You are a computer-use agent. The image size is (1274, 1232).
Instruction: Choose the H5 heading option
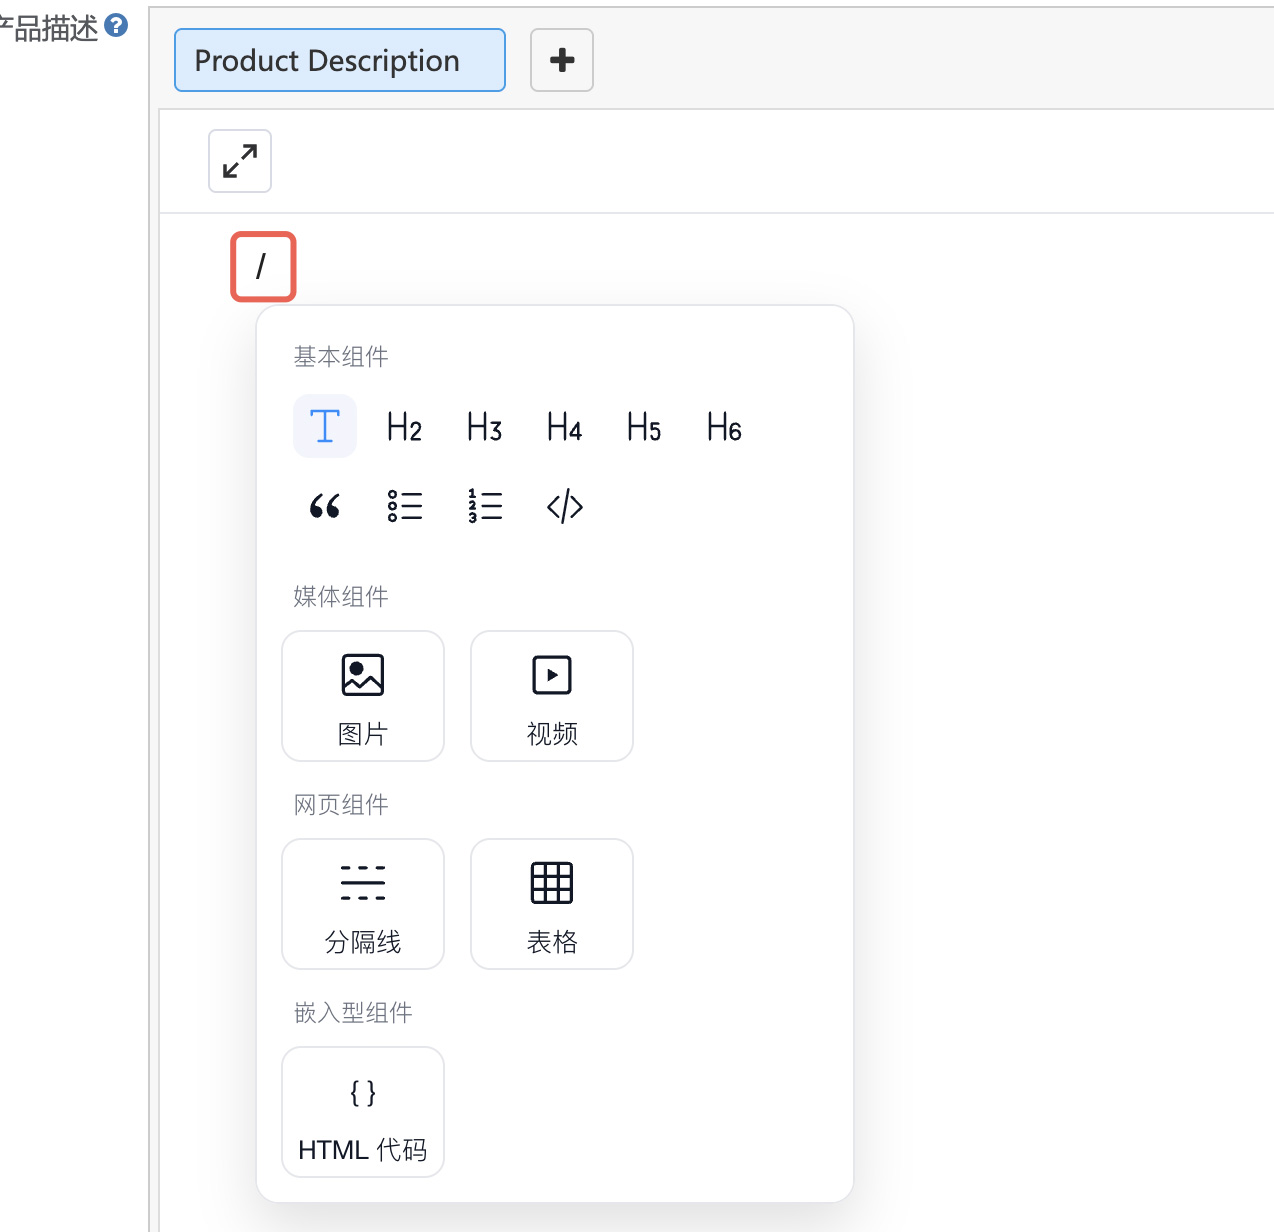[x=645, y=426]
